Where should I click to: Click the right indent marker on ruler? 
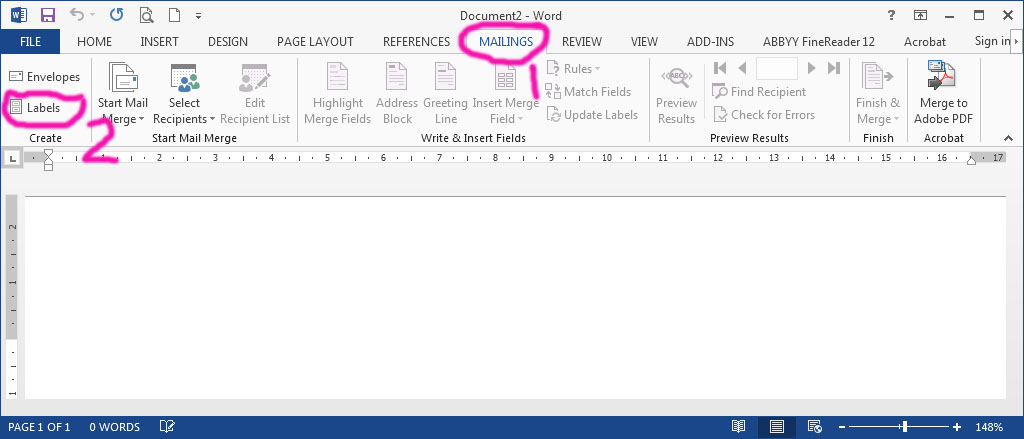pos(970,161)
